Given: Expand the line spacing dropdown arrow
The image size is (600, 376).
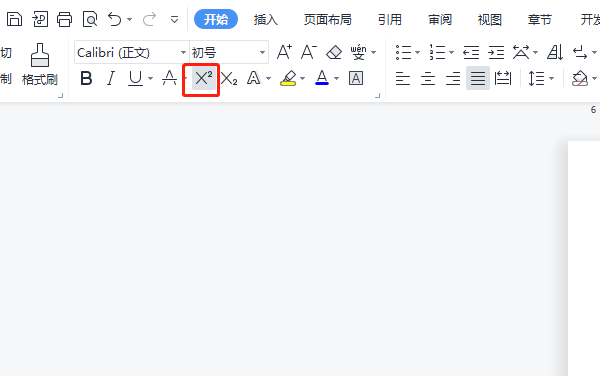Looking at the screenshot, I should pyautogui.click(x=551, y=79).
